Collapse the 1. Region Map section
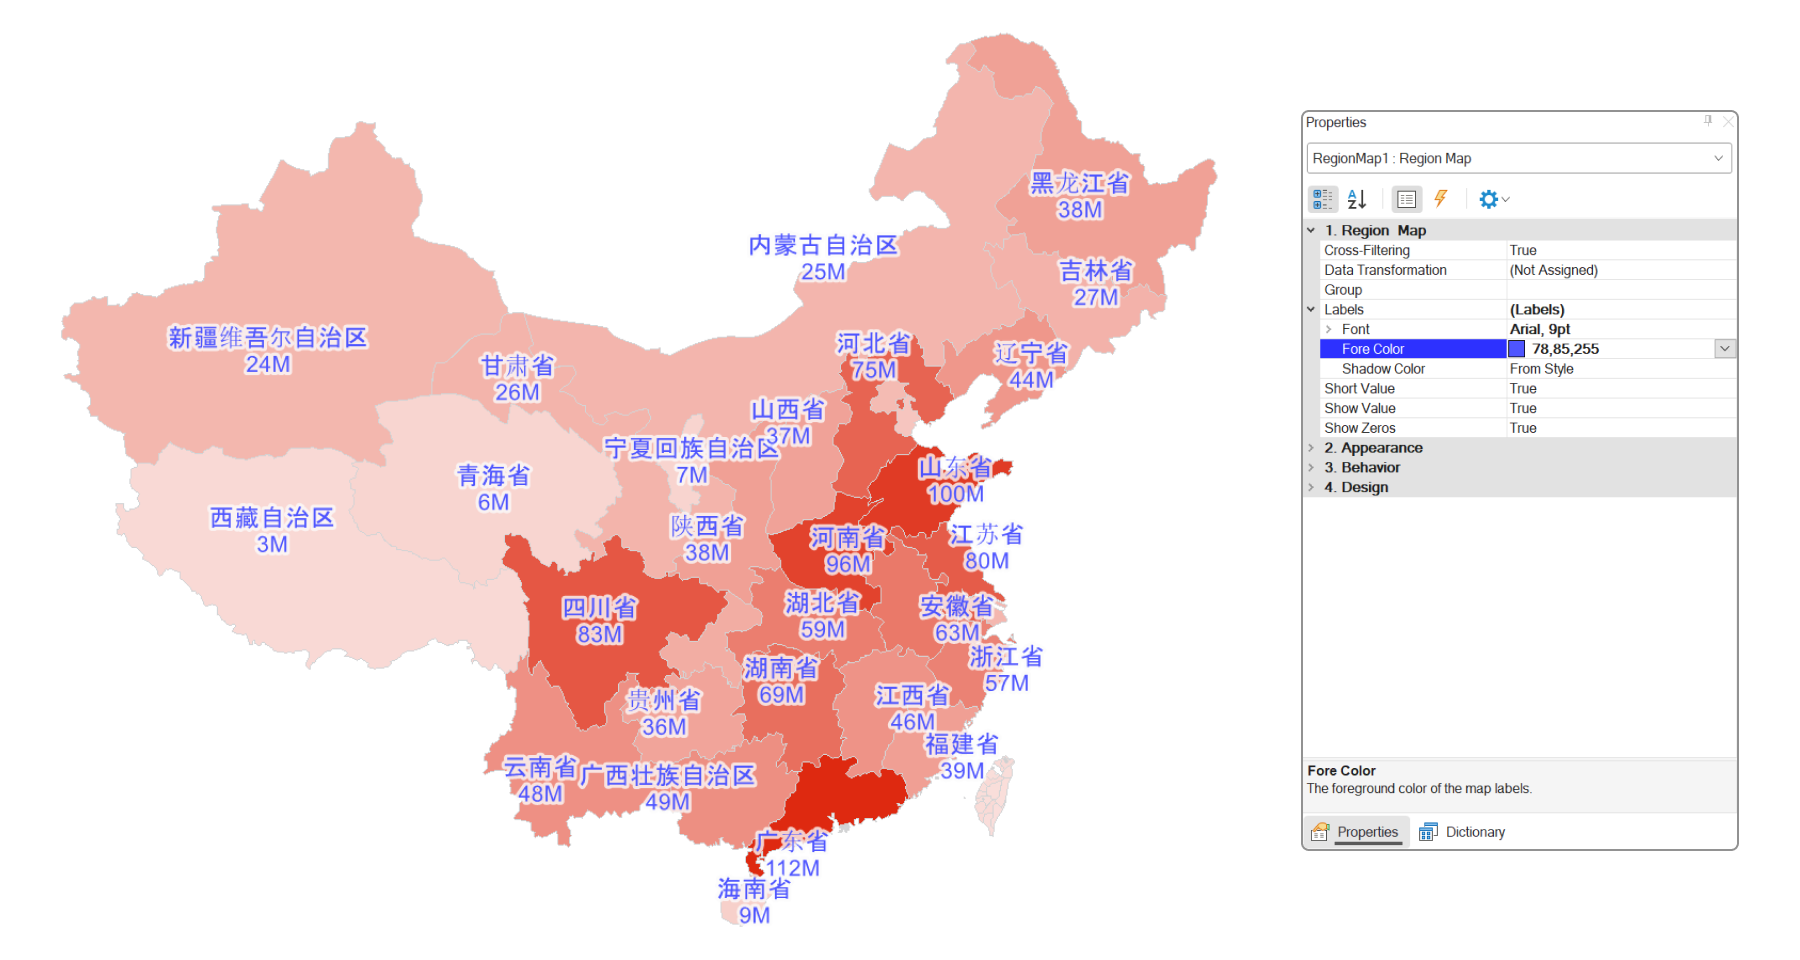This screenshot has height=960, width=1800. click(1311, 230)
